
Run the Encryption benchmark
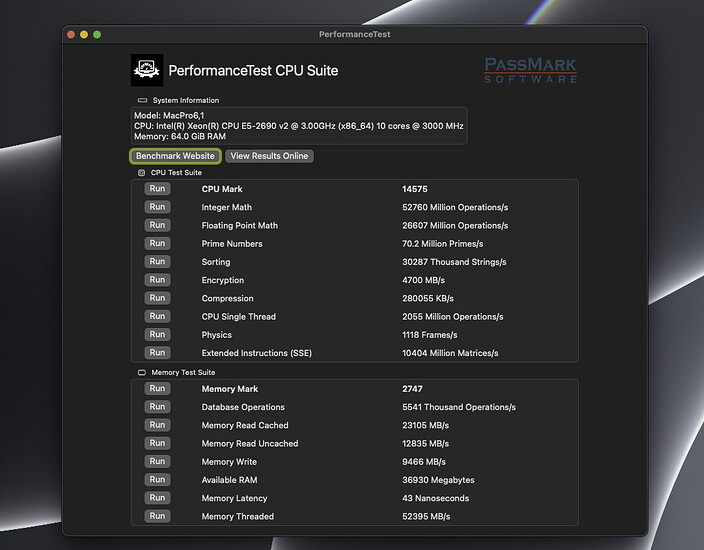point(157,280)
